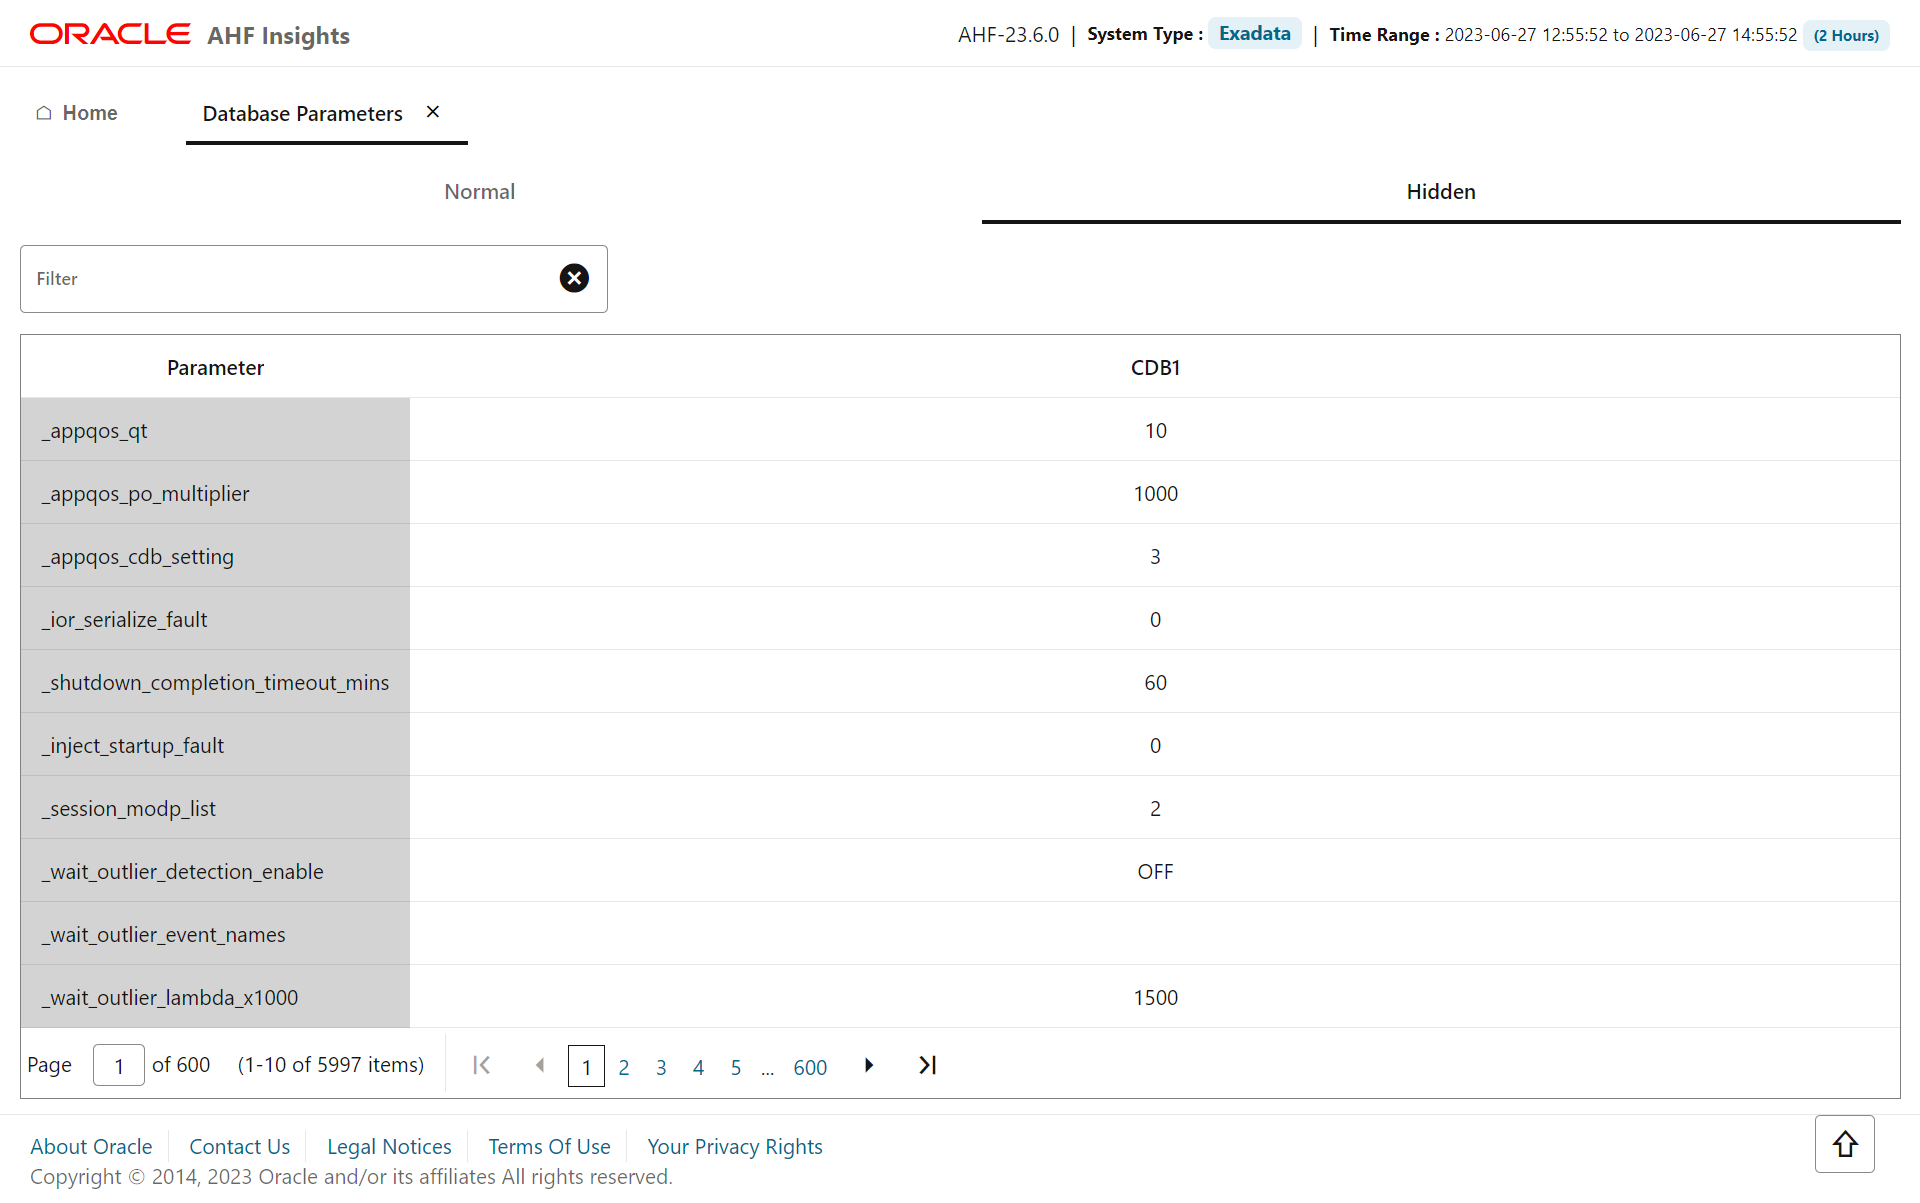Click the page number input box

118,1066
